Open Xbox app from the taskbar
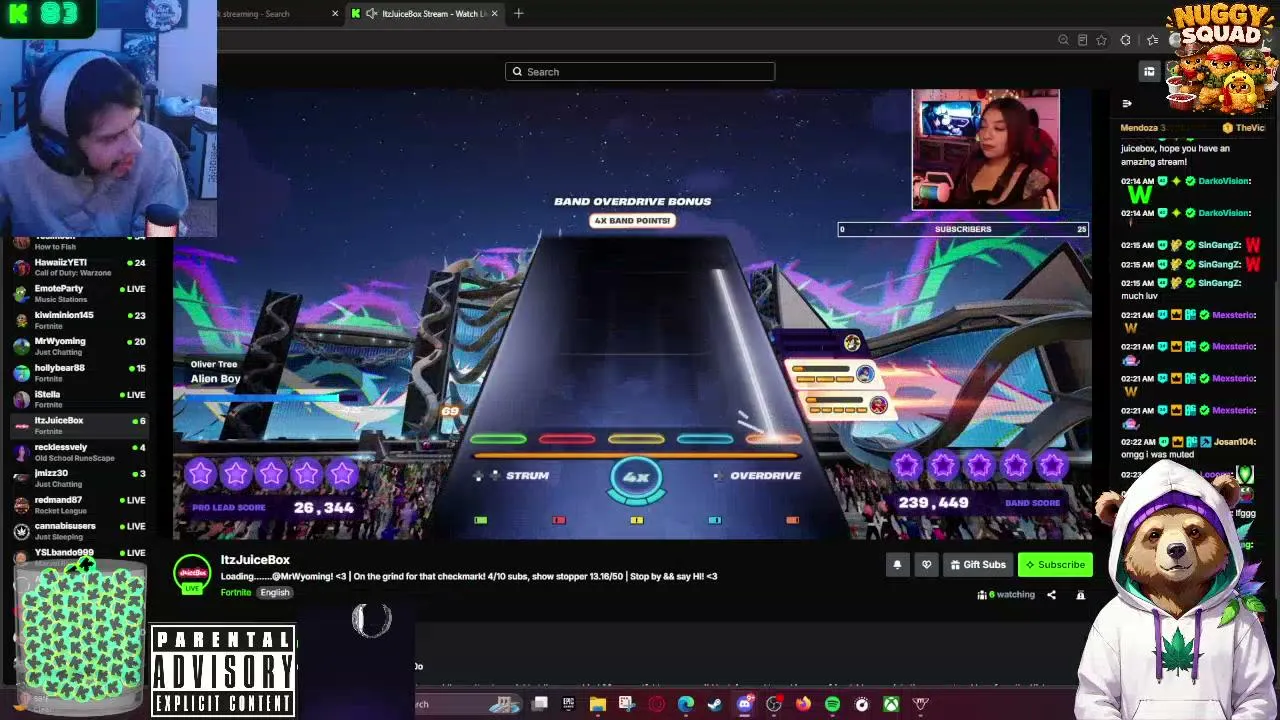1280x720 pixels. 891,704
